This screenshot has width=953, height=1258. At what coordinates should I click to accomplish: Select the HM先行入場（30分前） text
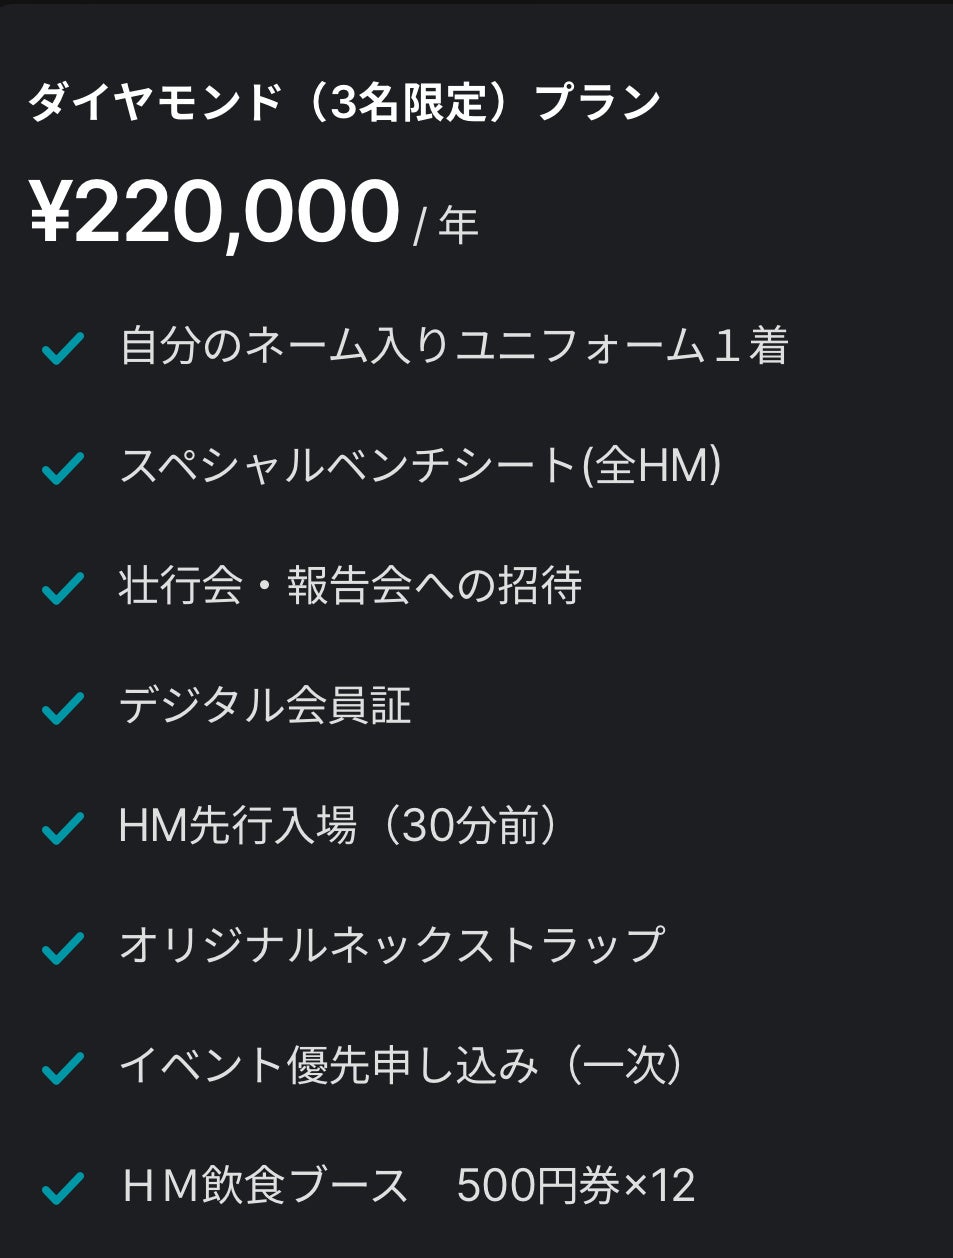point(340,827)
